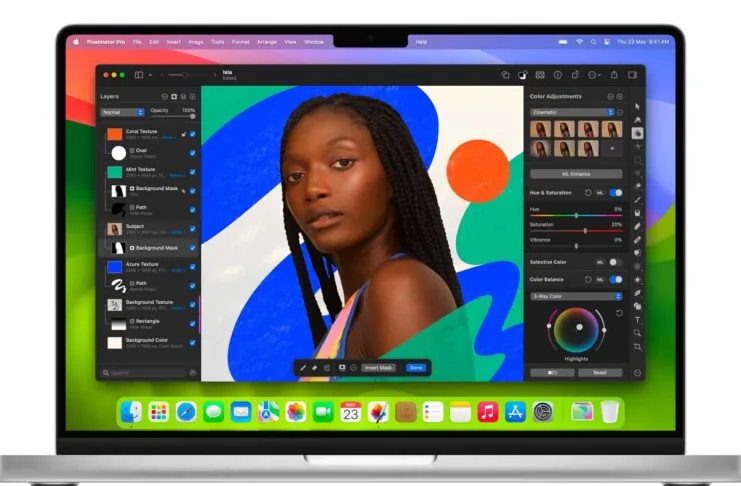The height and width of the screenshot is (486, 741).
Task: Open File menu
Action: pos(137,42)
